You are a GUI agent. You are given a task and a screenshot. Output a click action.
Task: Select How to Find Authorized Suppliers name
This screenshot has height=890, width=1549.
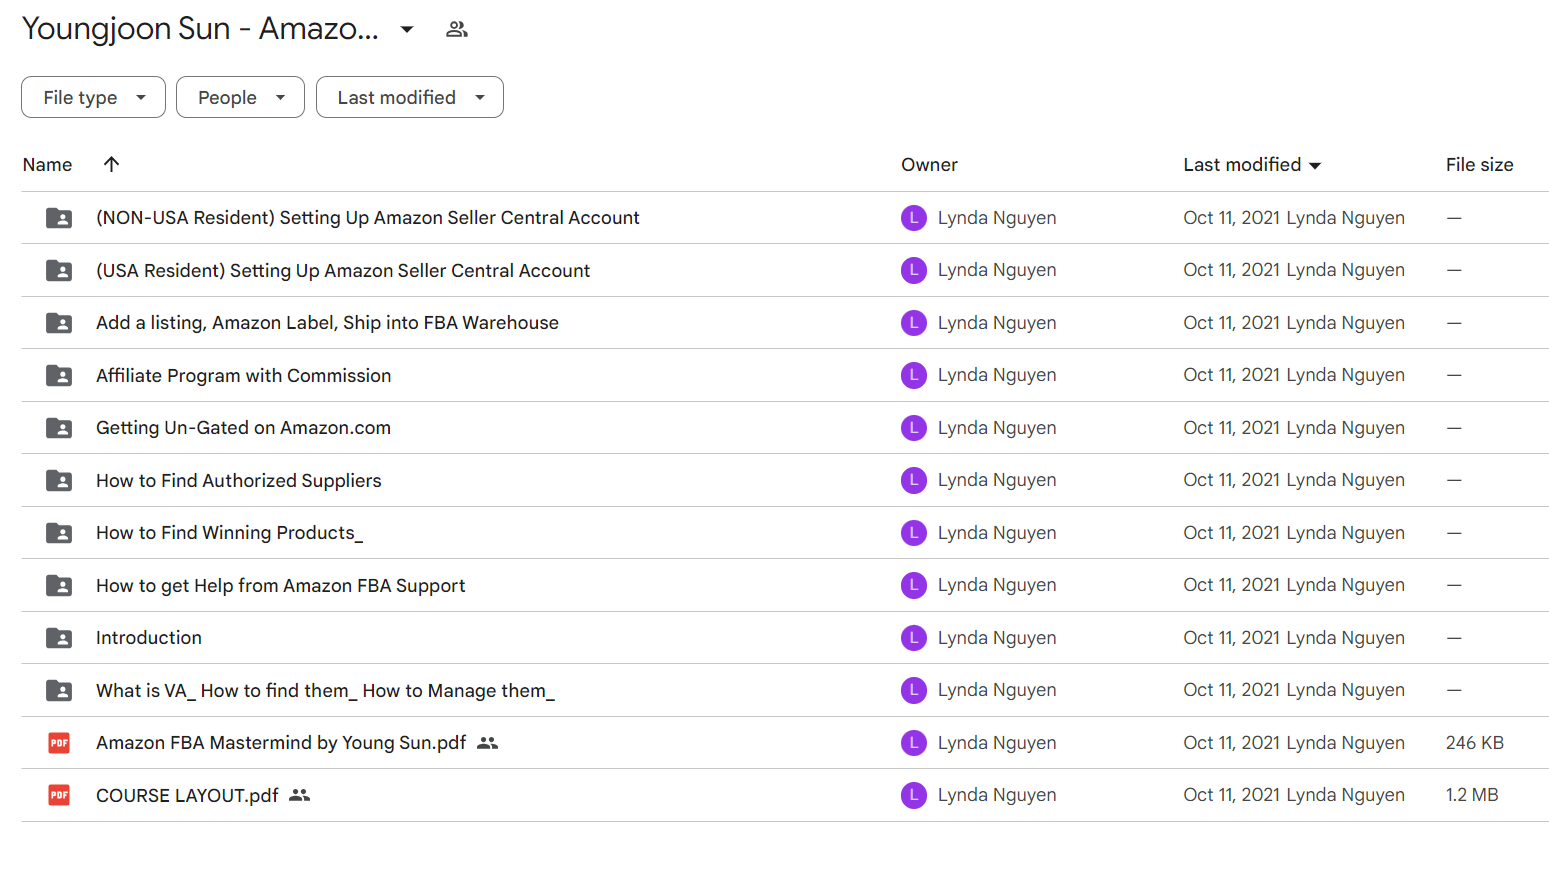[238, 481]
